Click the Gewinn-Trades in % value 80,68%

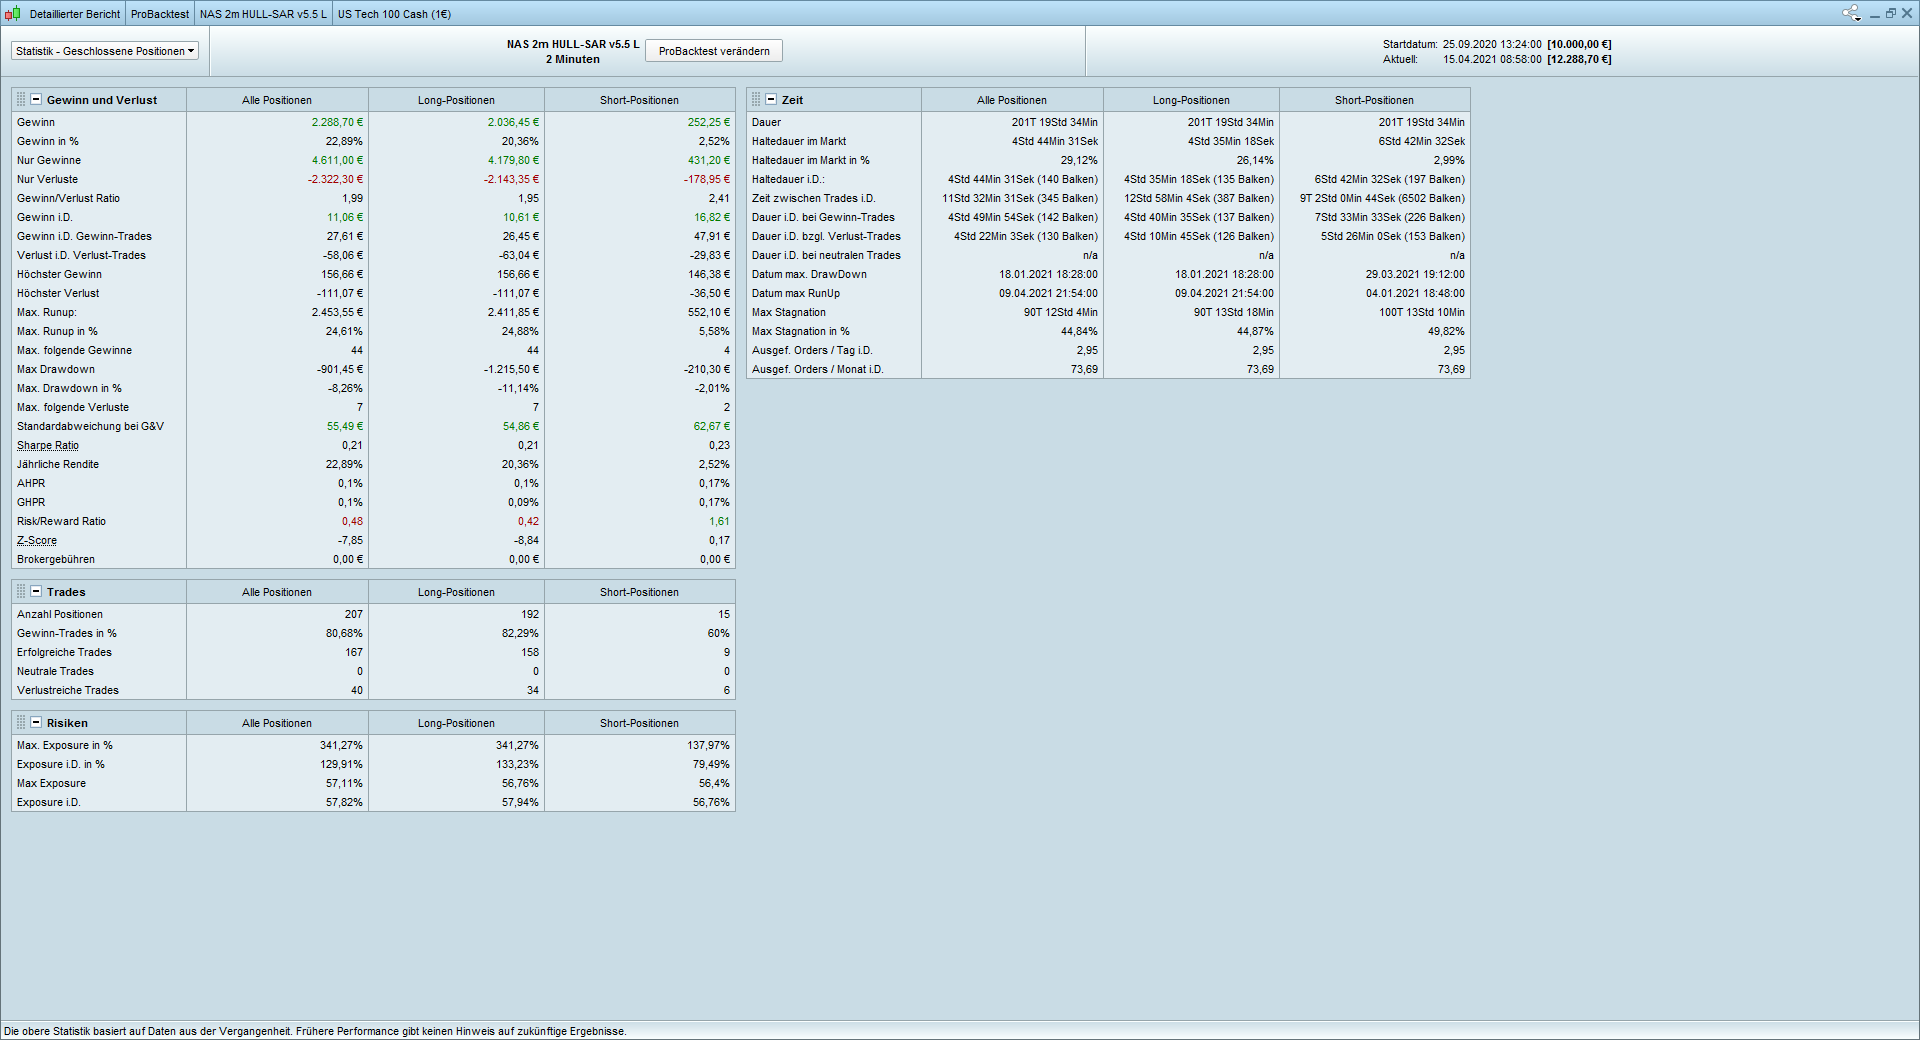(344, 634)
